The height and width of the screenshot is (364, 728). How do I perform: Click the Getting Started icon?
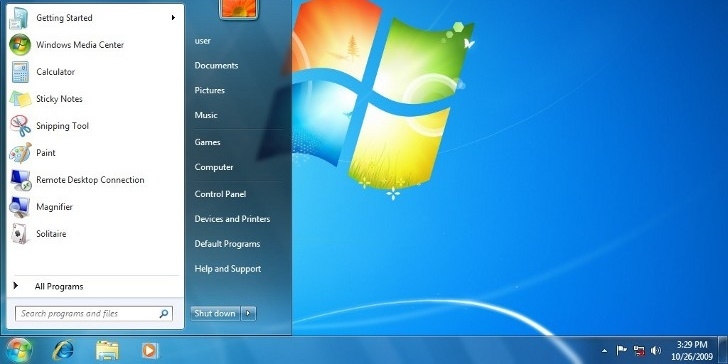pos(20,18)
